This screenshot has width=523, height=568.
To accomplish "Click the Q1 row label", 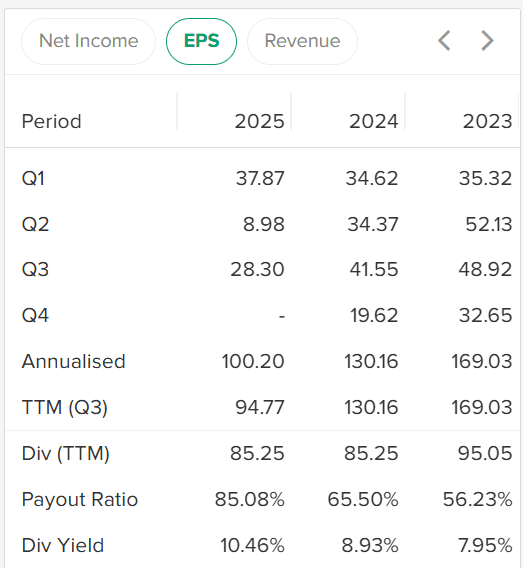I will [x=33, y=178].
